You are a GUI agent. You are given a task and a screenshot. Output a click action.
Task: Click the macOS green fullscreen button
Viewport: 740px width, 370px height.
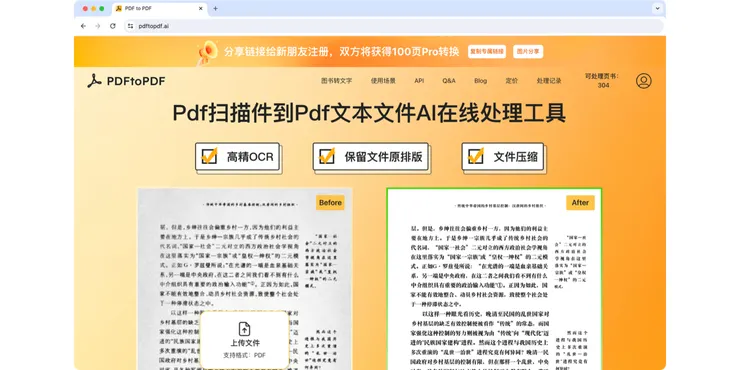pyautogui.click(x=101, y=8)
